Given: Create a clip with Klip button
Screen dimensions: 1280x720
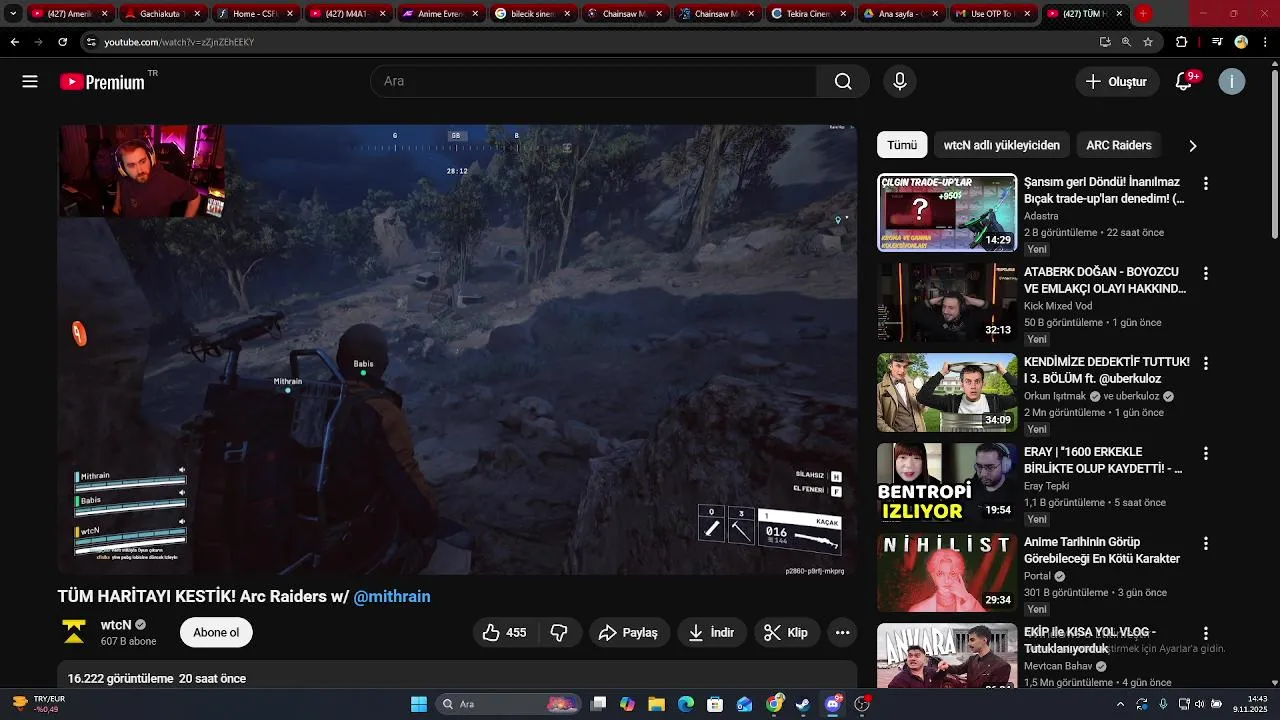Looking at the screenshot, I should point(787,633).
